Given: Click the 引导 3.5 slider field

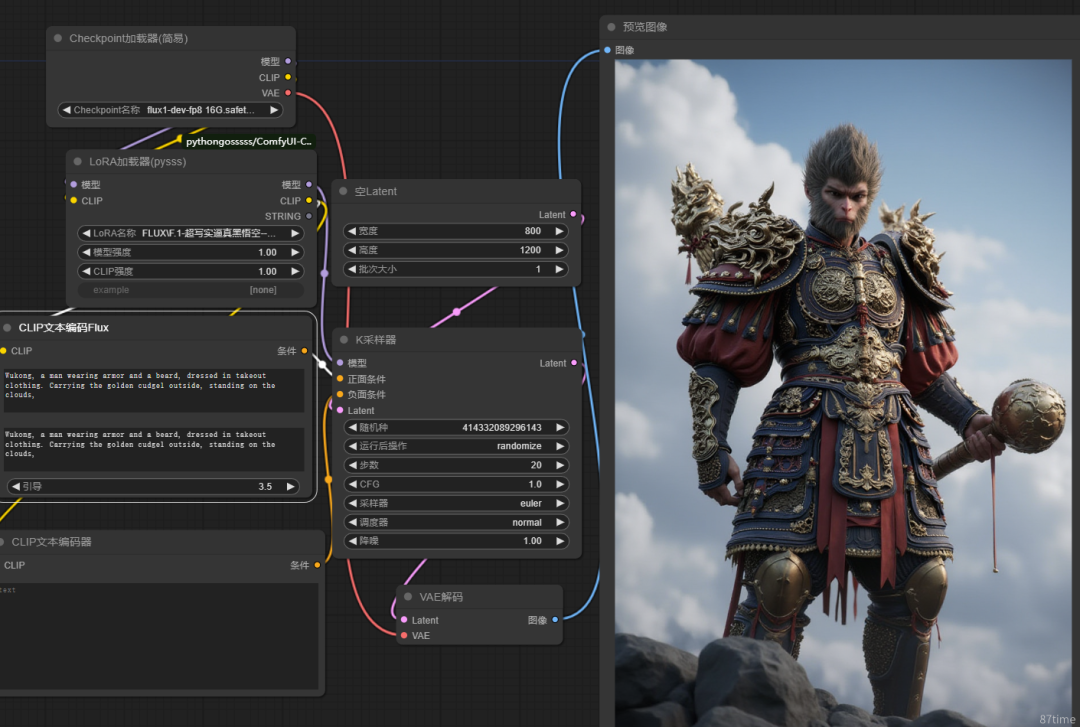Looking at the screenshot, I should 153,487.
